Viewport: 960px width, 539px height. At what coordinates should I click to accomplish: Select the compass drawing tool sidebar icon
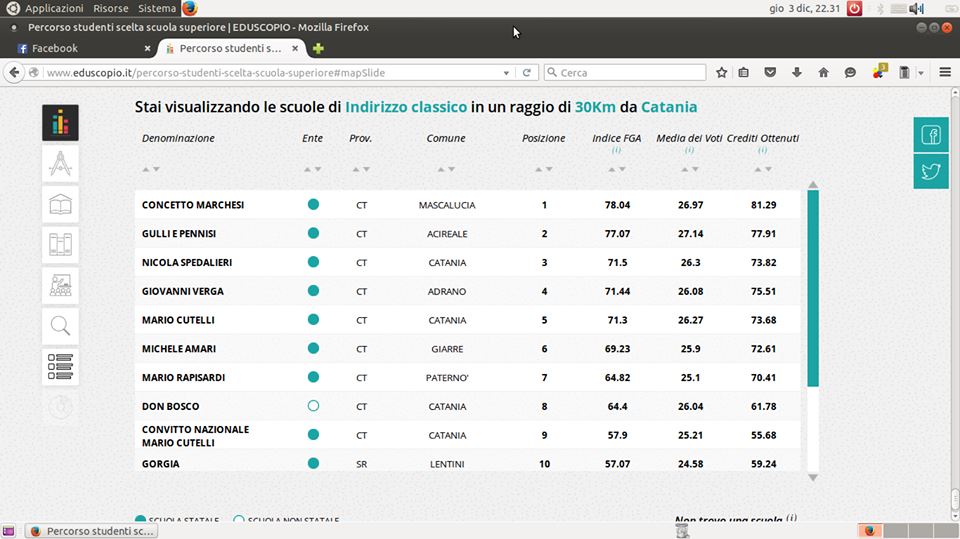point(60,164)
